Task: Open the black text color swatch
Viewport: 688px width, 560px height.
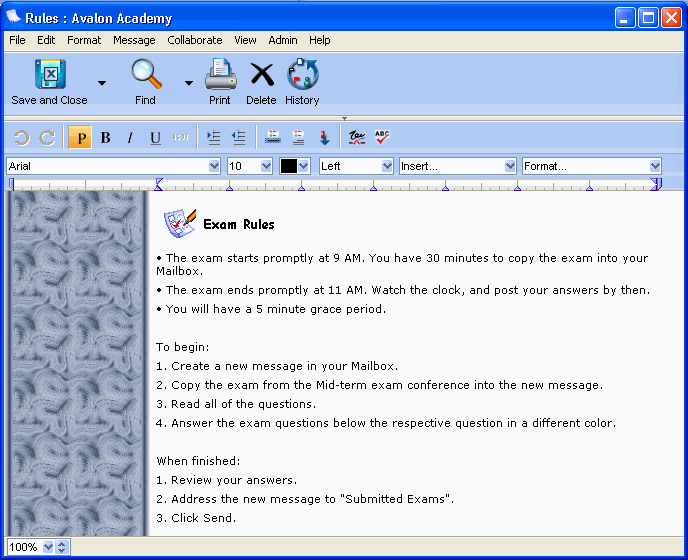Action: 295,166
